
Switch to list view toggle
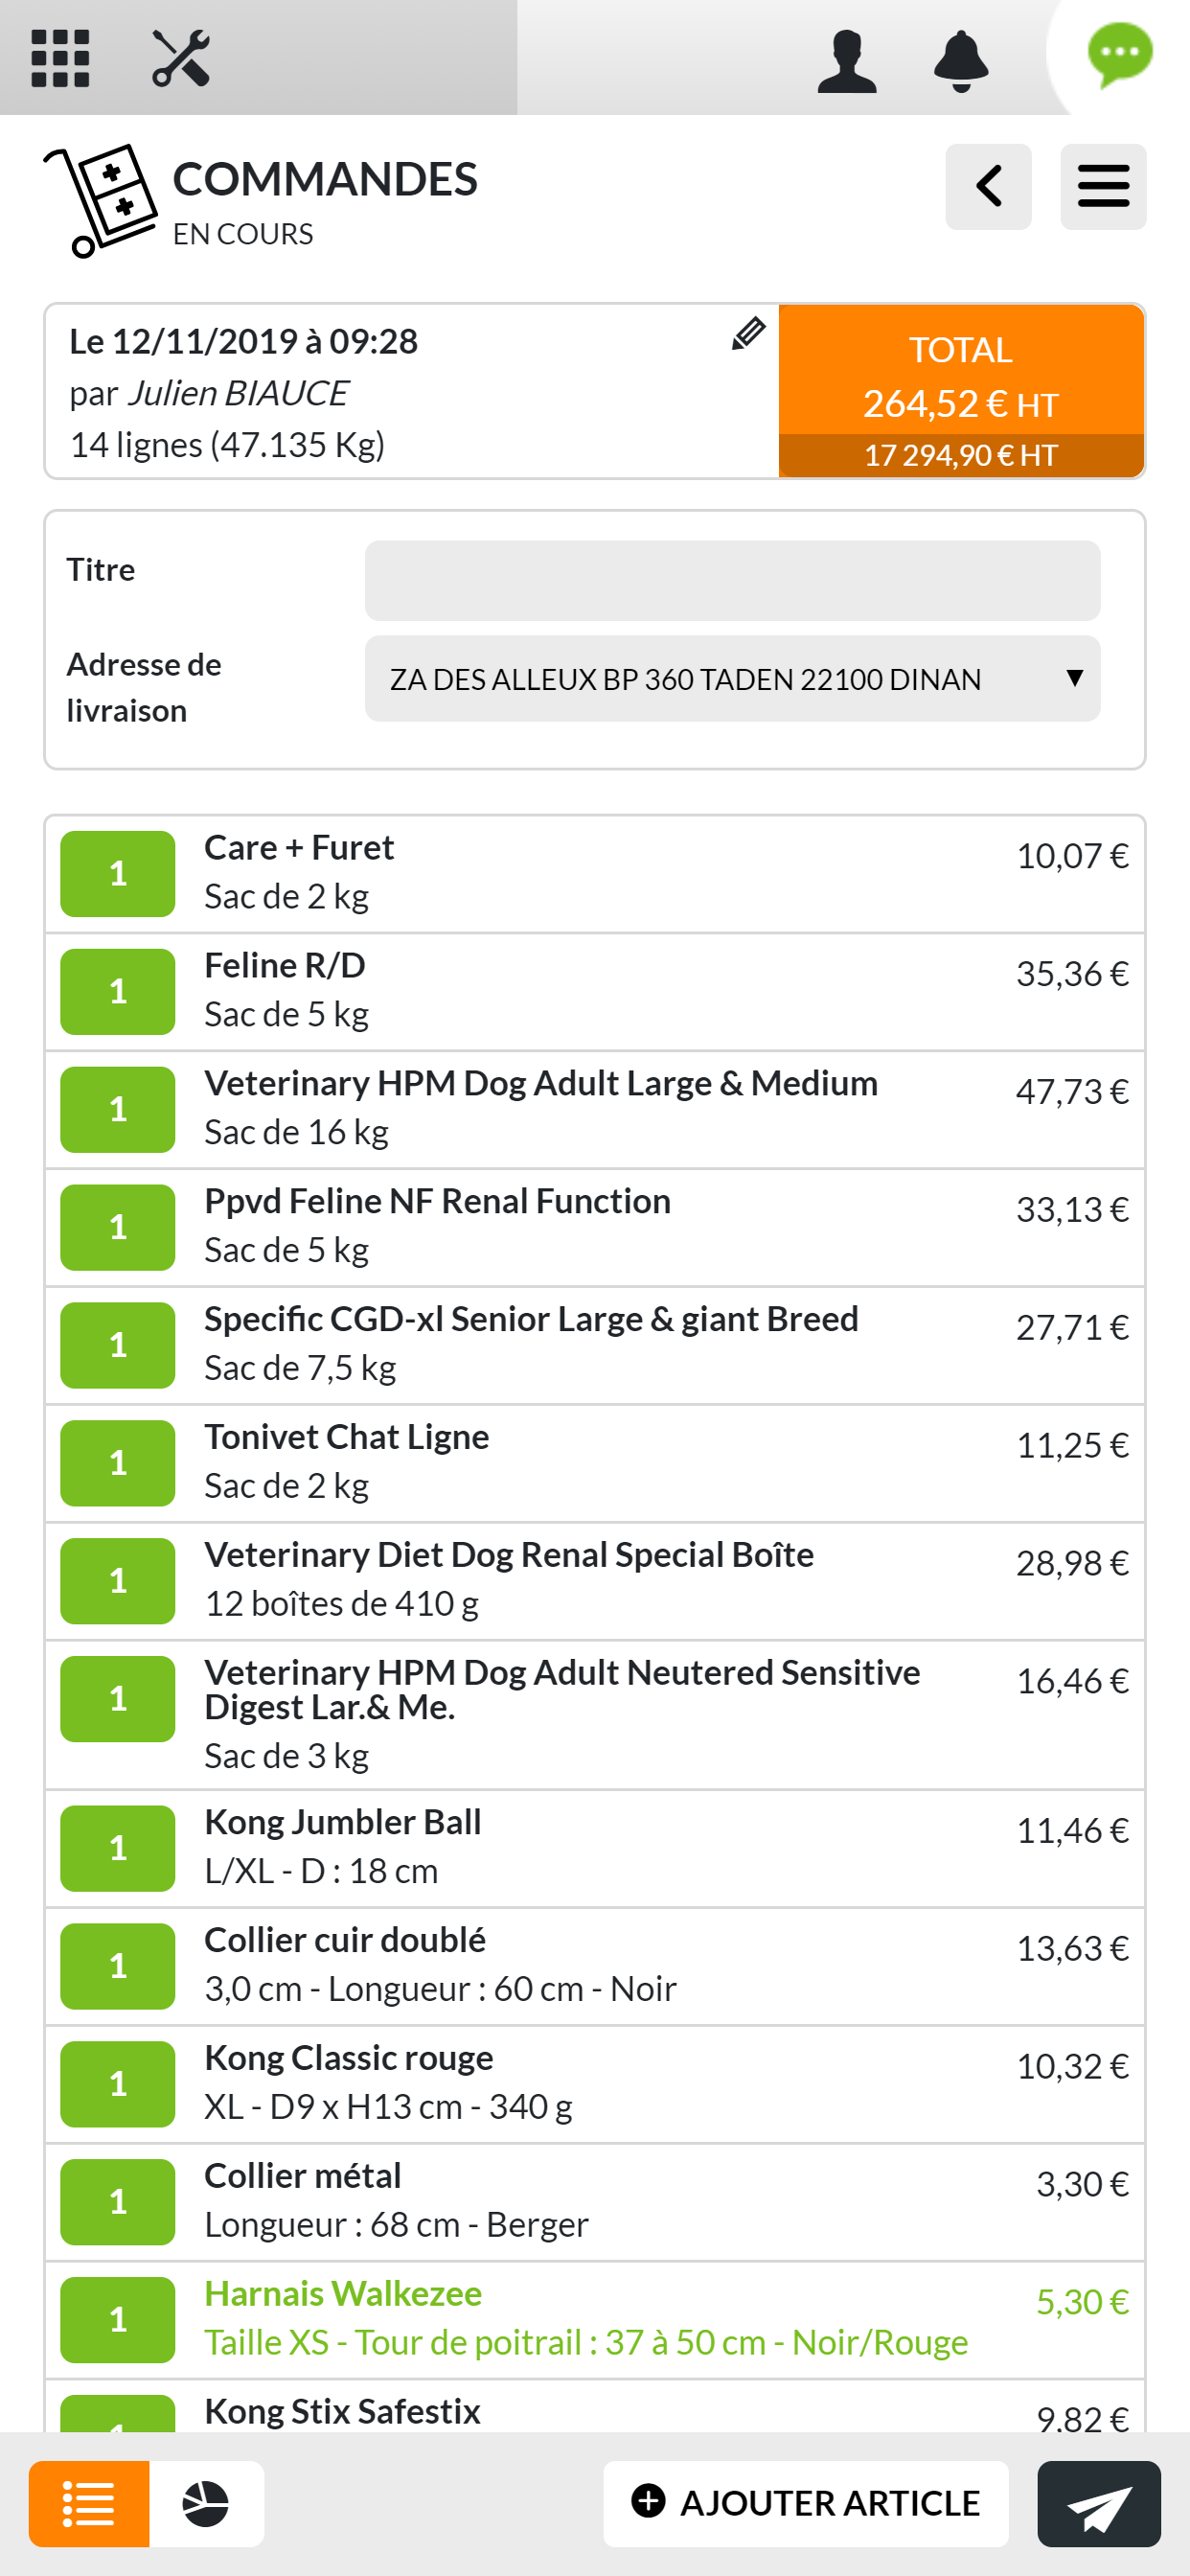[89, 2503]
